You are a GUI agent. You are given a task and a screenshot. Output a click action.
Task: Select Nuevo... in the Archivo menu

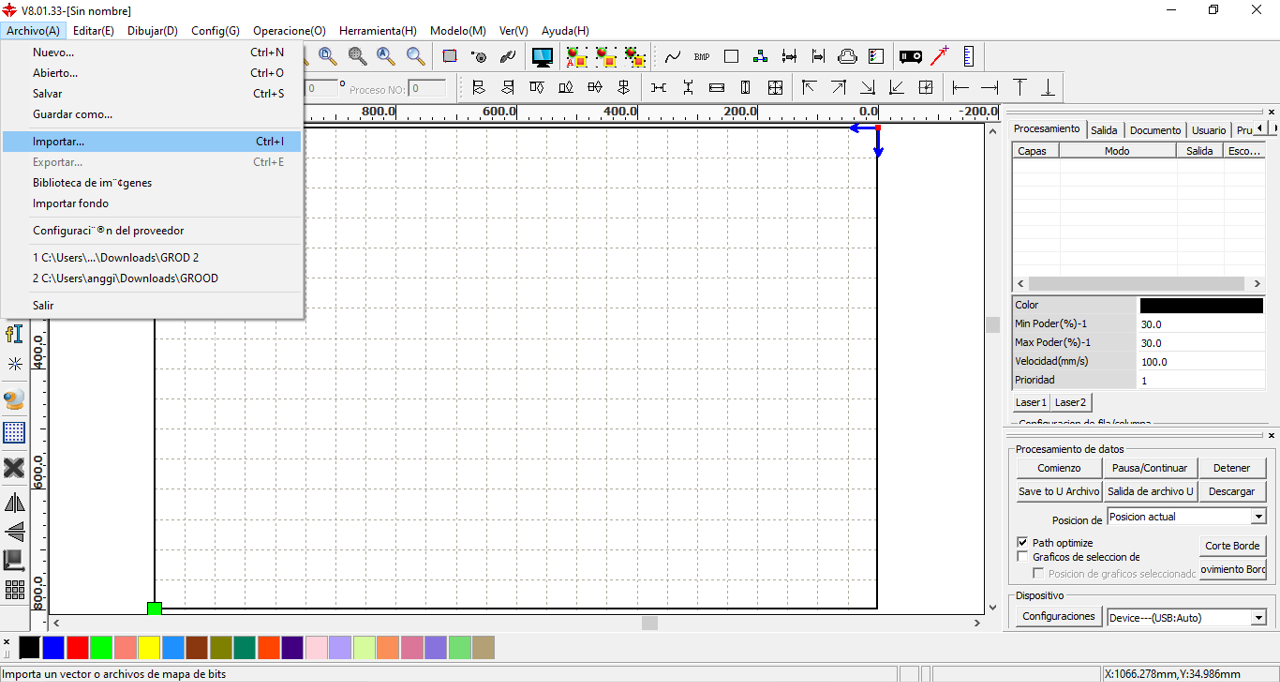click(x=152, y=52)
